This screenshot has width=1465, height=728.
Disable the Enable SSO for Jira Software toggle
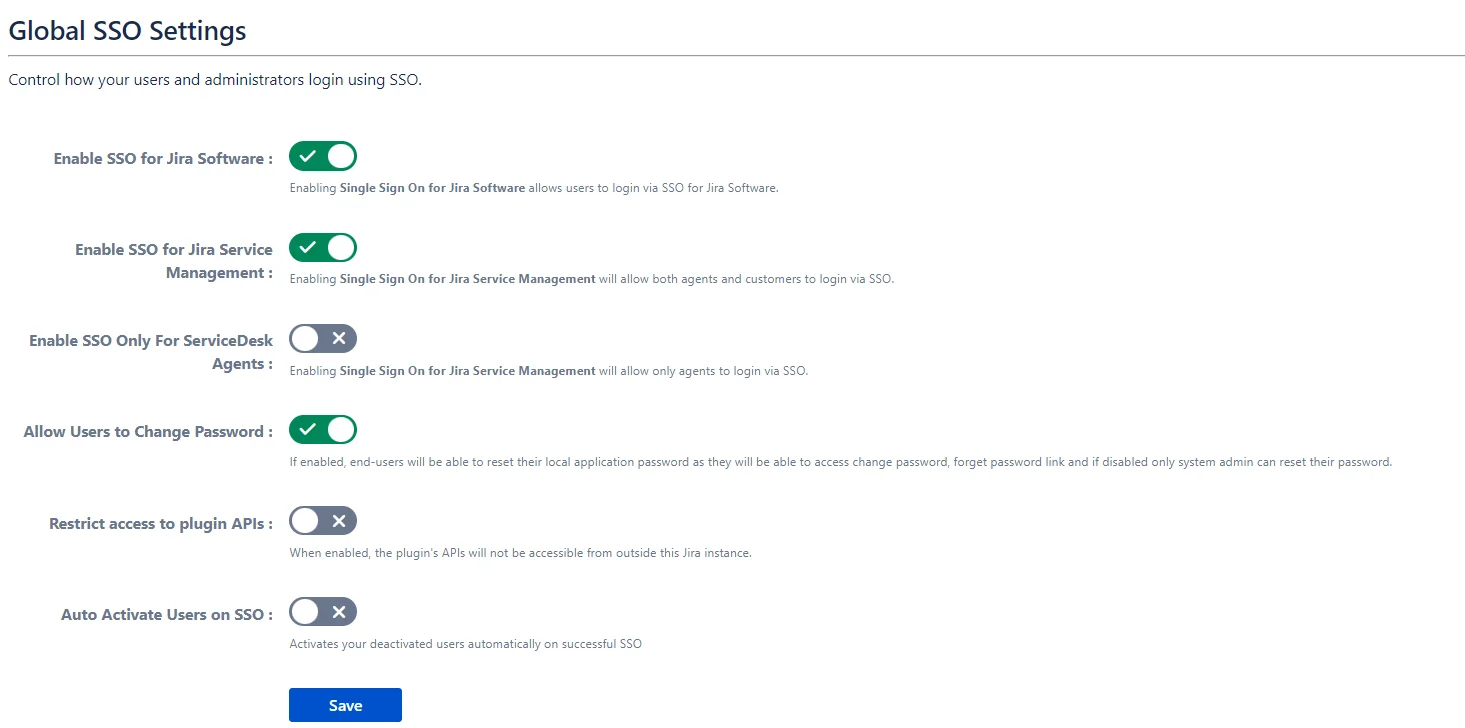323,156
